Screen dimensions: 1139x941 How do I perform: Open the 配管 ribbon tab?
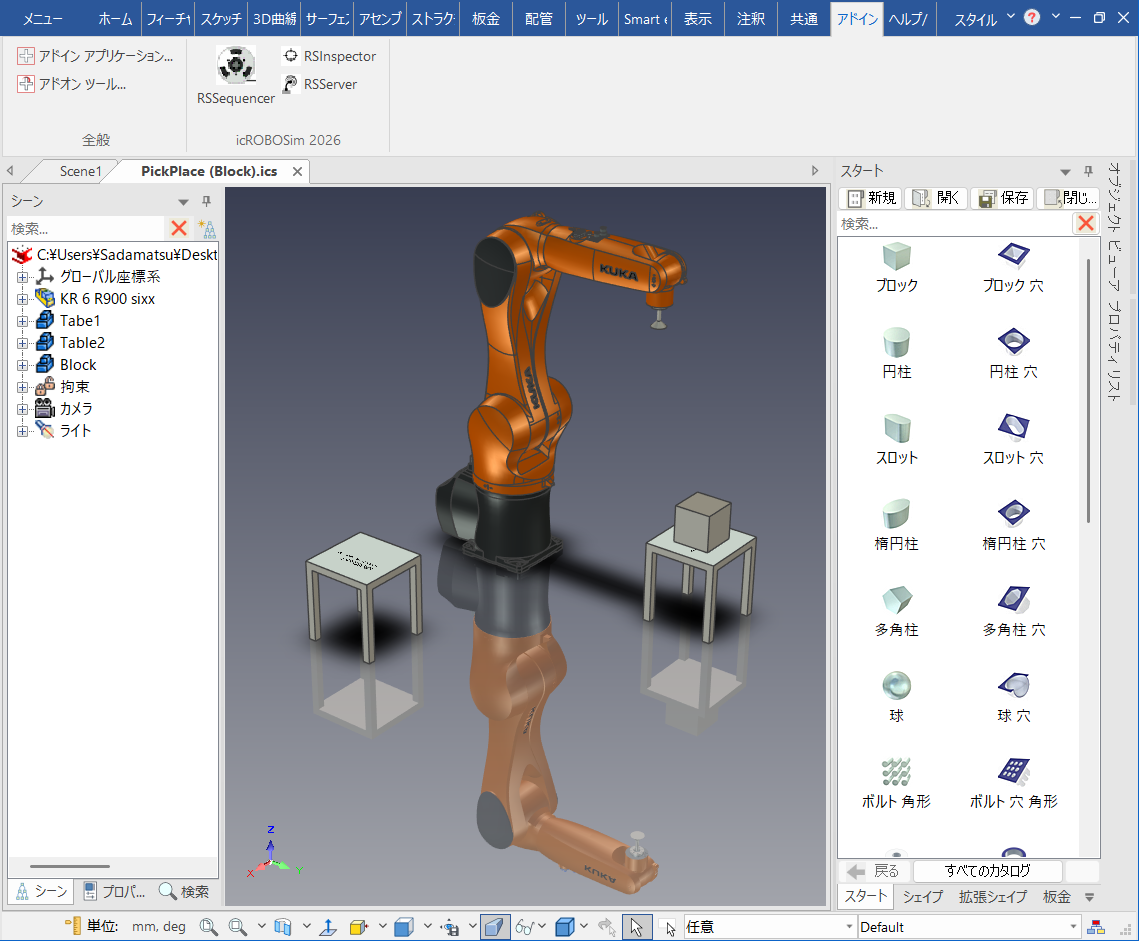point(538,19)
